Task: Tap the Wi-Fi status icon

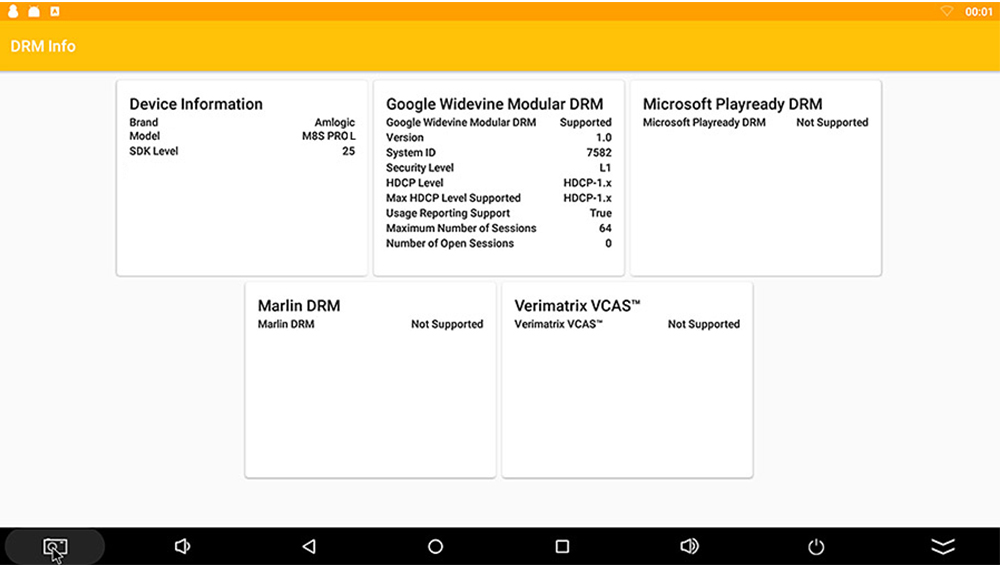Action: tap(946, 11)
